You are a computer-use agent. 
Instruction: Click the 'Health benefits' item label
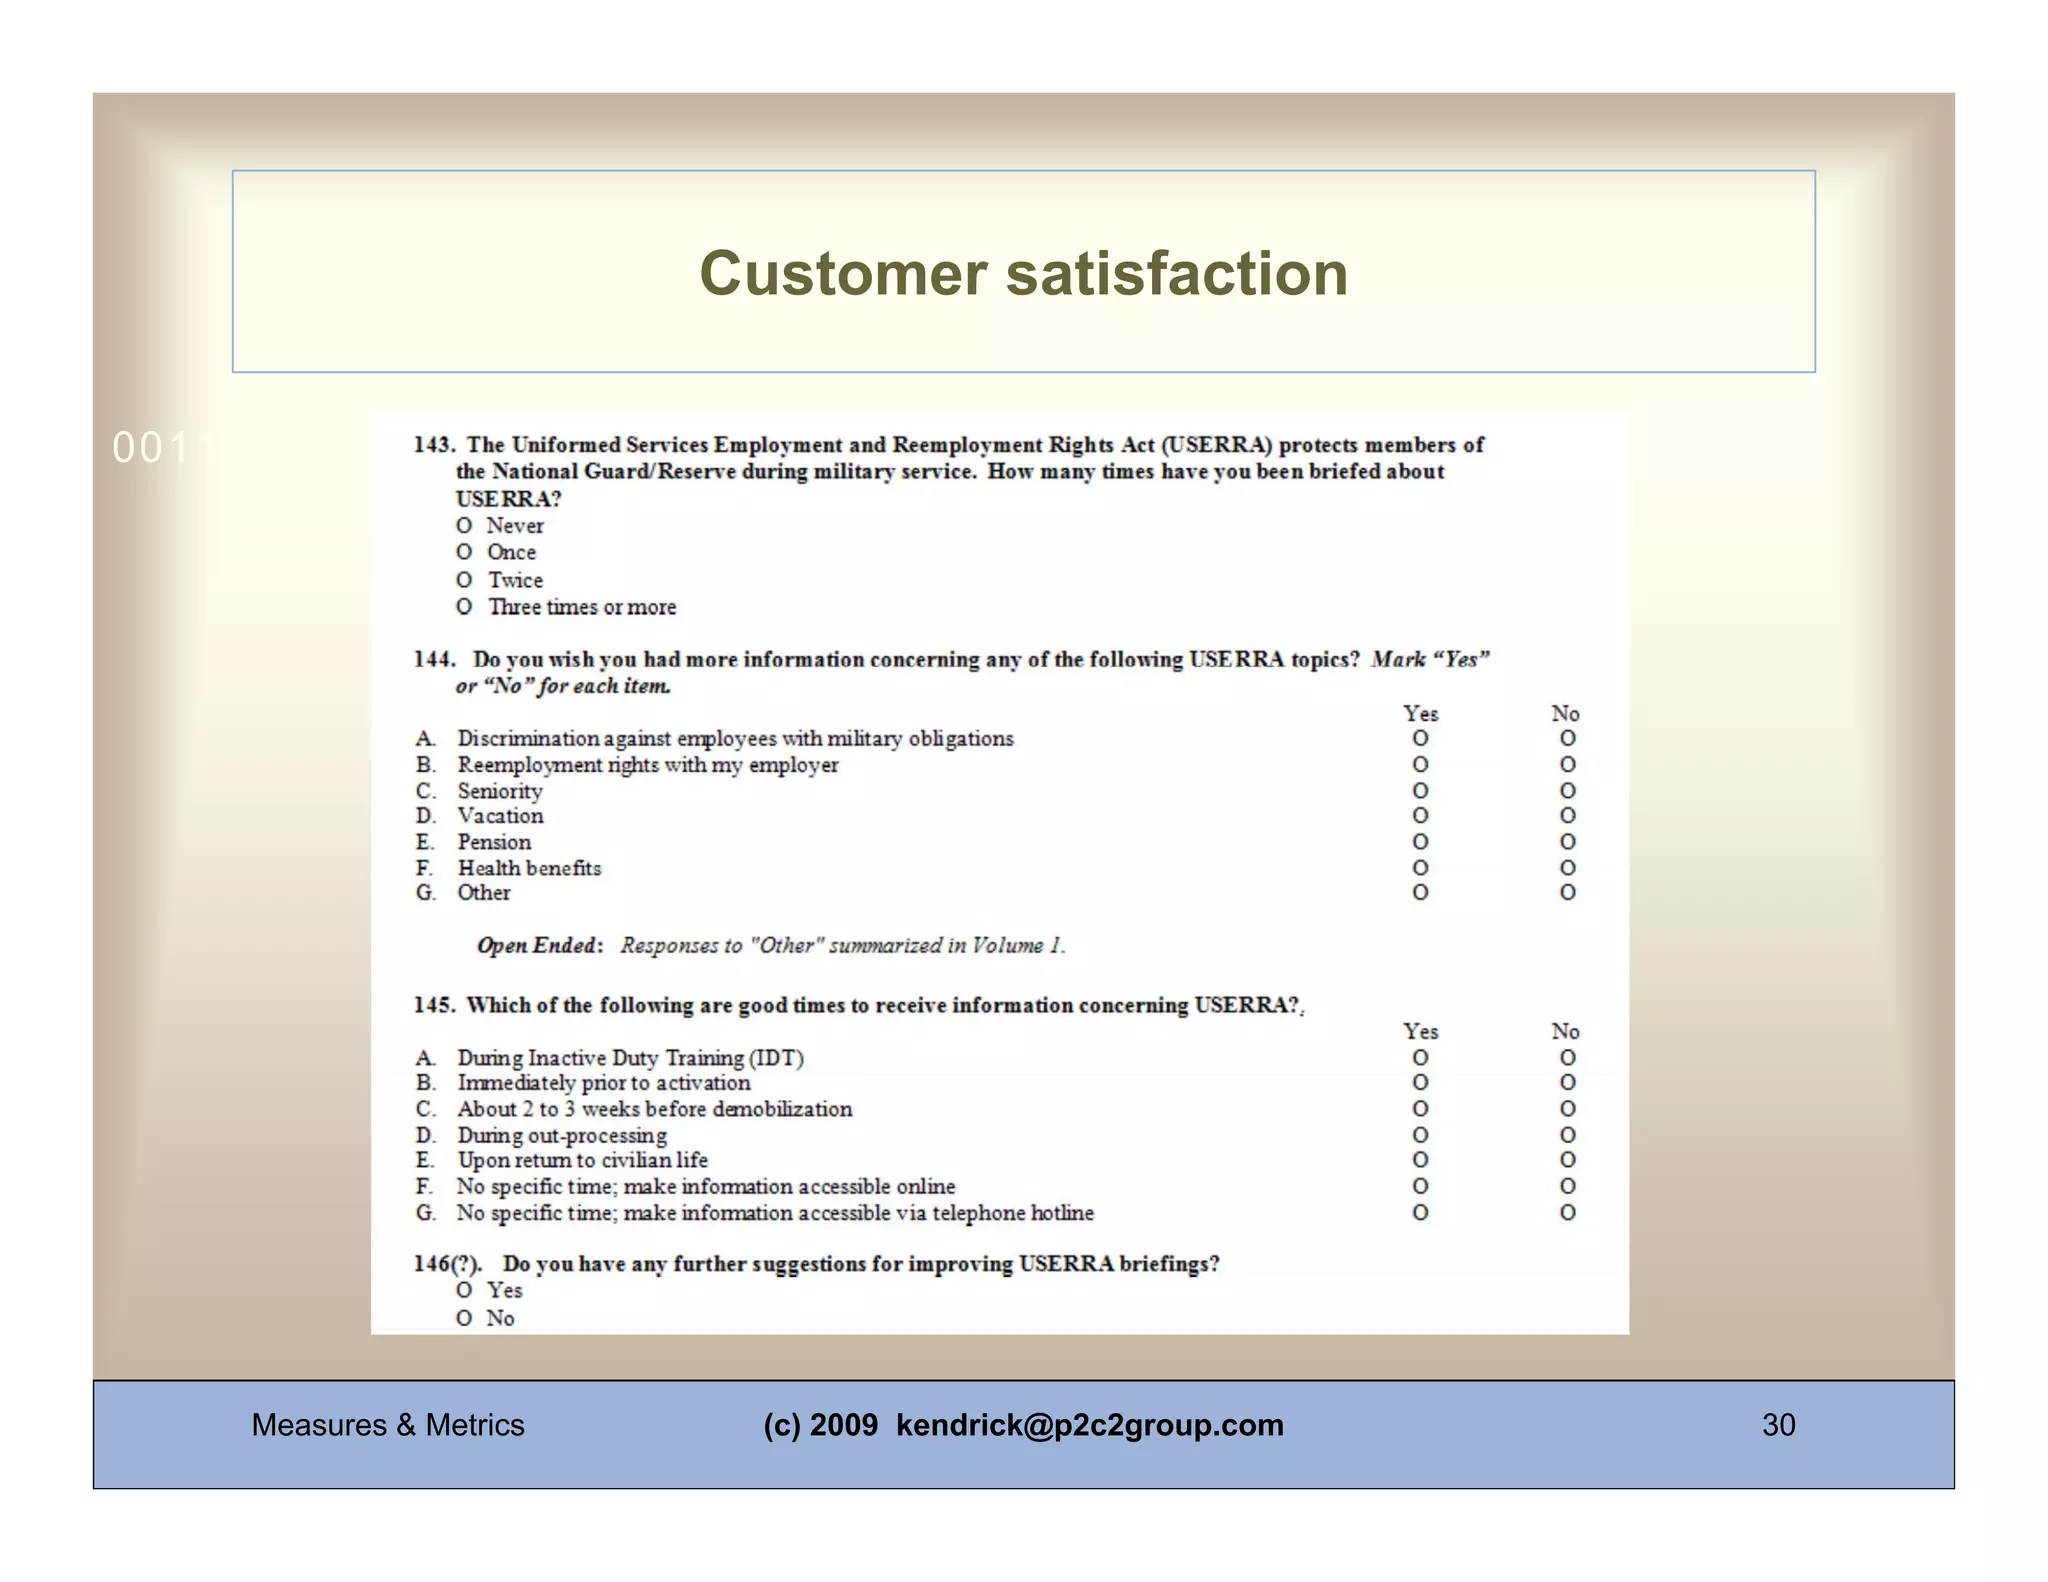tap(529, 868)
